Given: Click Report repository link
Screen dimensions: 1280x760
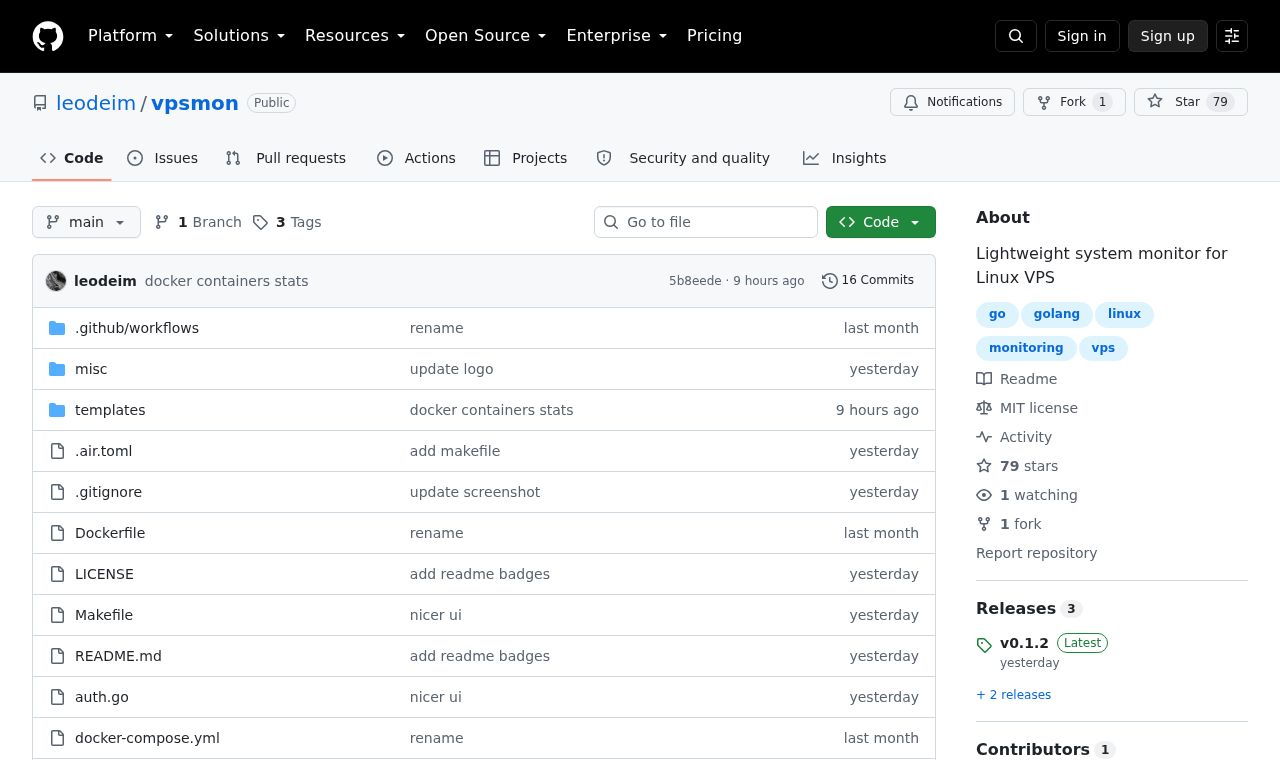Looking at the screenshot, I should pos(1036,553).
